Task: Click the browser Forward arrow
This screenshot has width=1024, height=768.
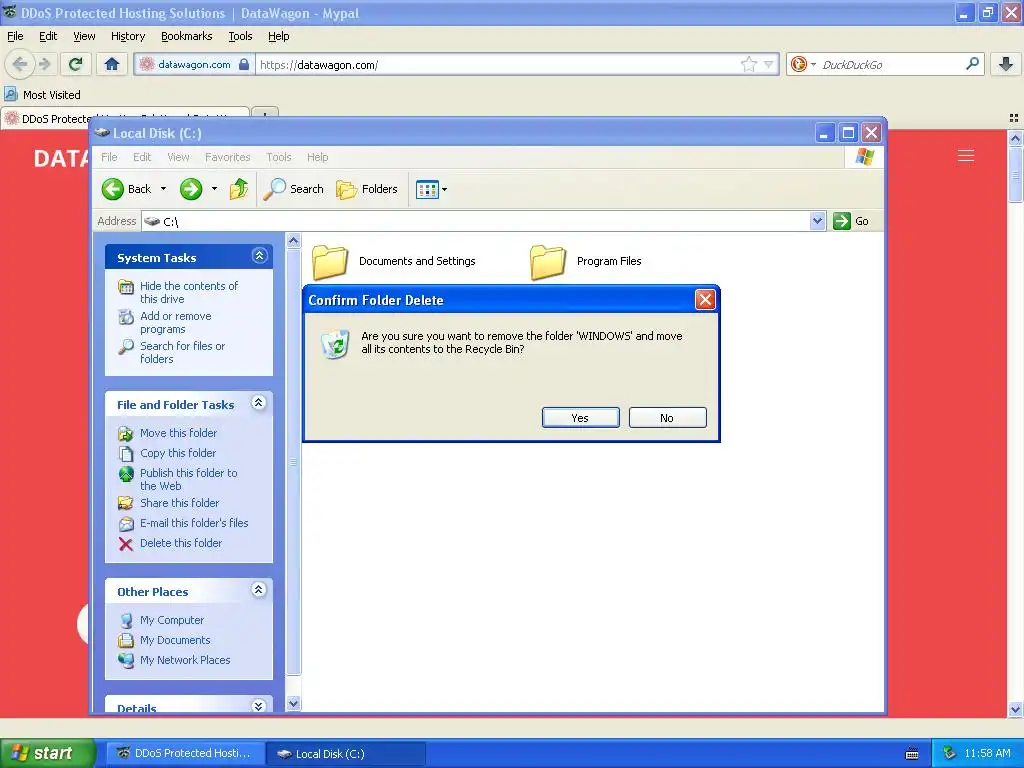Action: (44, 64)
